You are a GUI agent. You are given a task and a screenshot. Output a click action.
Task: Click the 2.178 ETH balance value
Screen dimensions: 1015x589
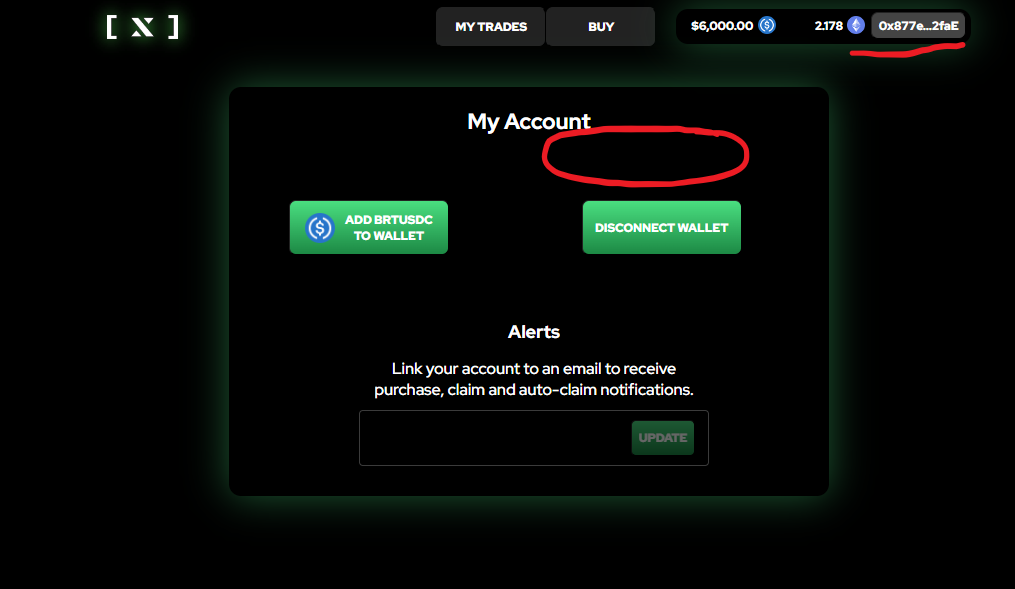(829, 26)
